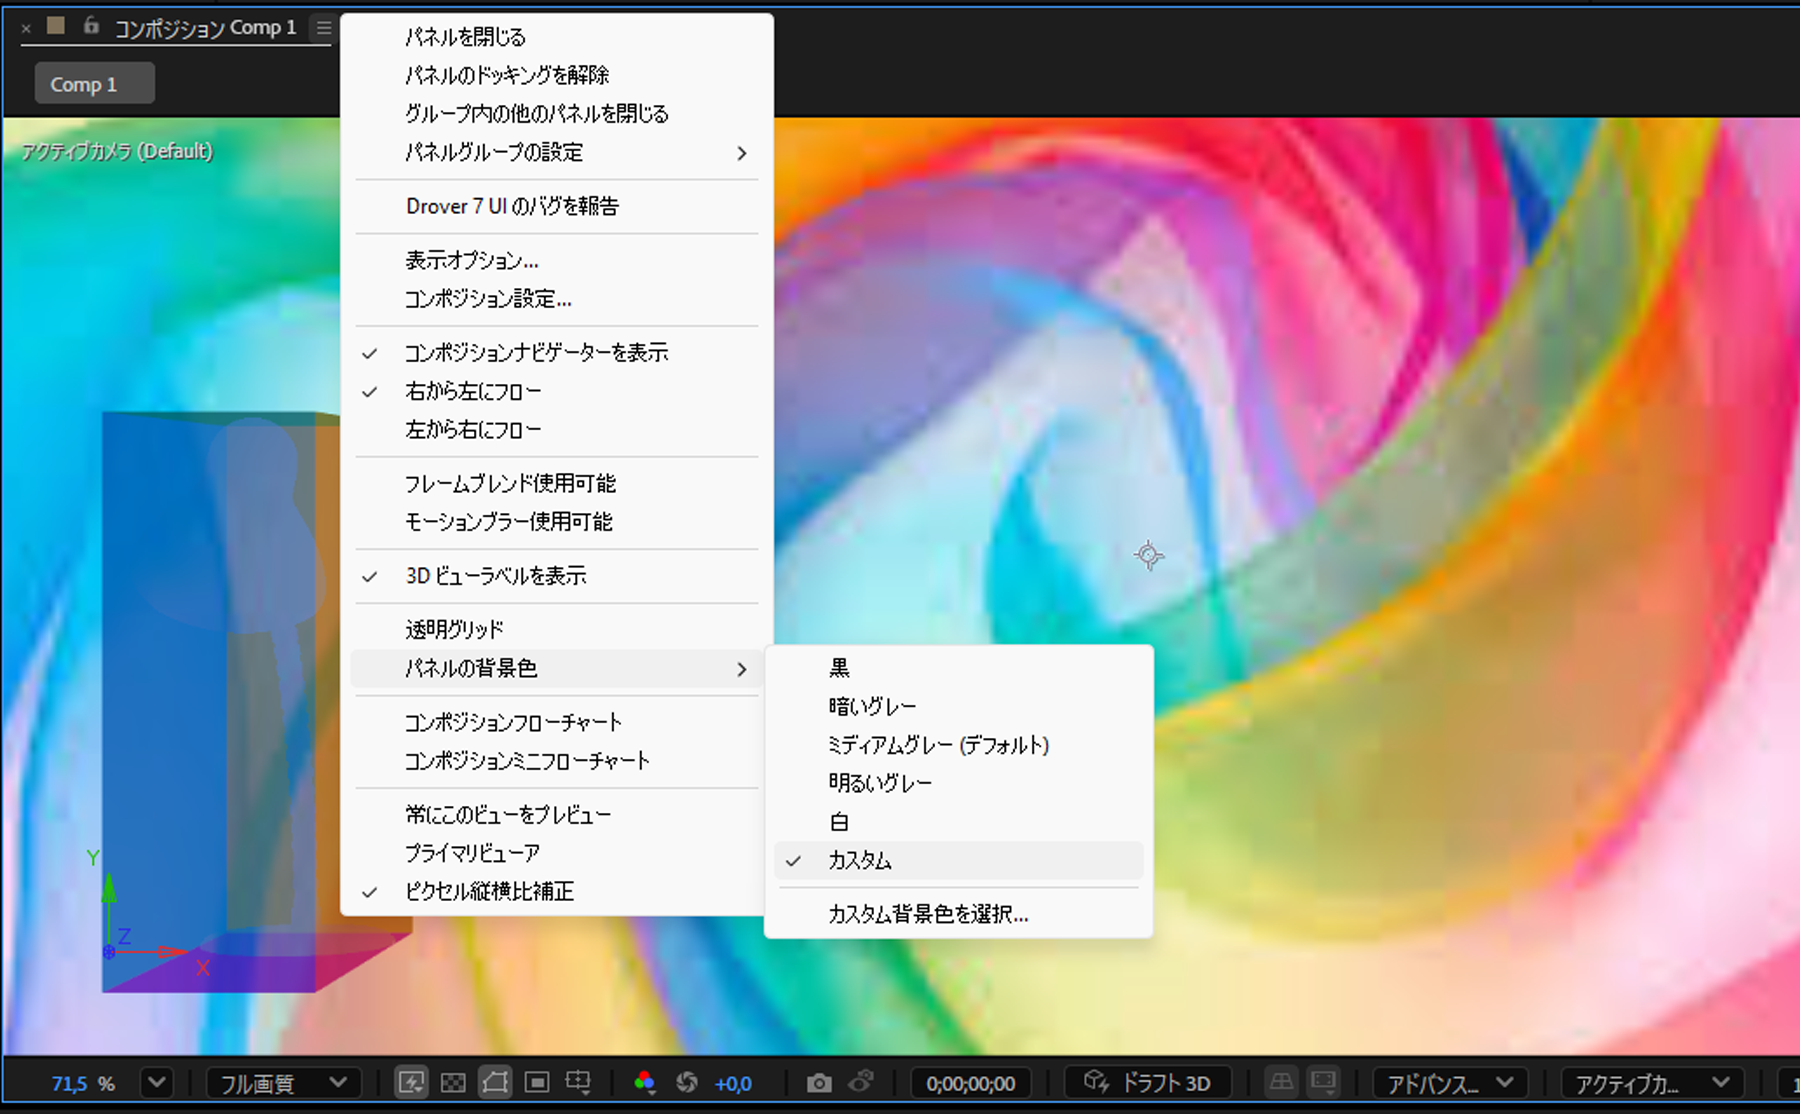Take a snapshot with the camera icon

point(820,1082)
